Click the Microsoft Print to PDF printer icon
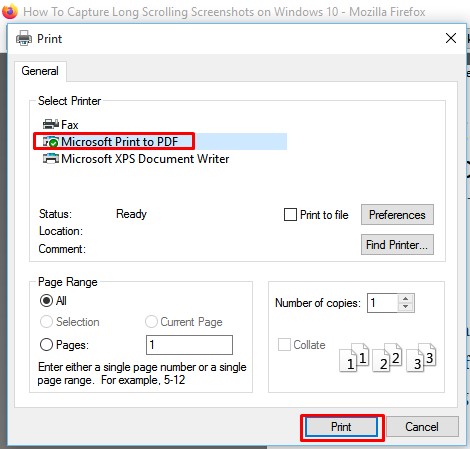This screenshot has width=470, height=449. (x=51, y=142)
